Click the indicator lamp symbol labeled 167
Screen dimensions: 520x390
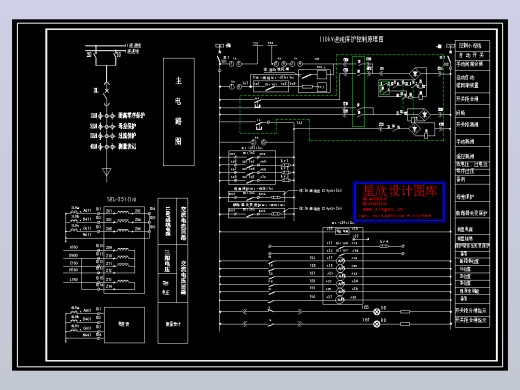pyautogui.click(x=376, y=324)
